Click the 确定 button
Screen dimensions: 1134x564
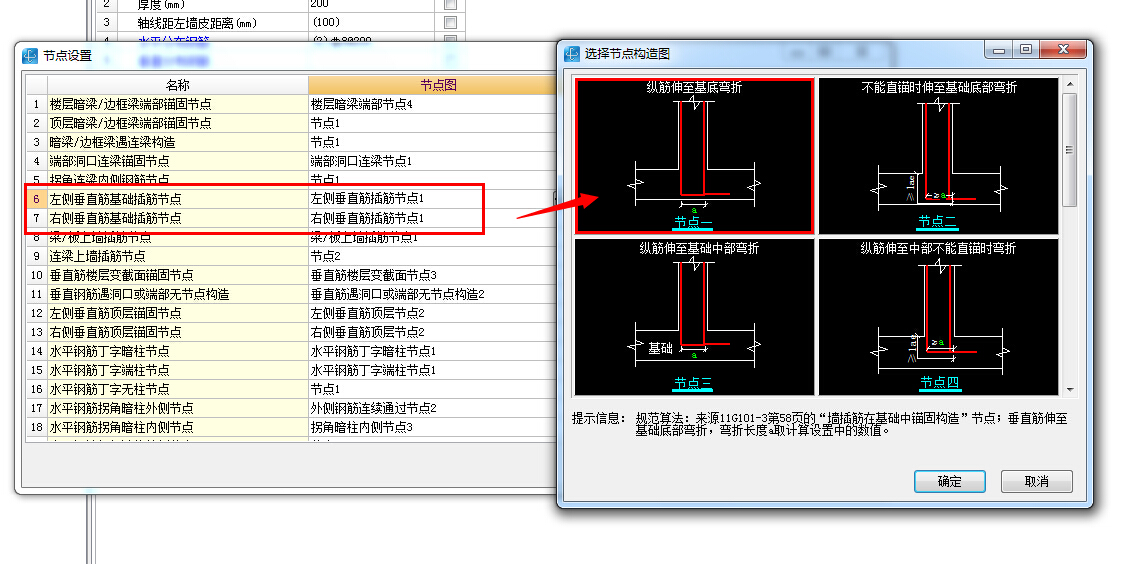pyautogui.click(x=950, y=482)
